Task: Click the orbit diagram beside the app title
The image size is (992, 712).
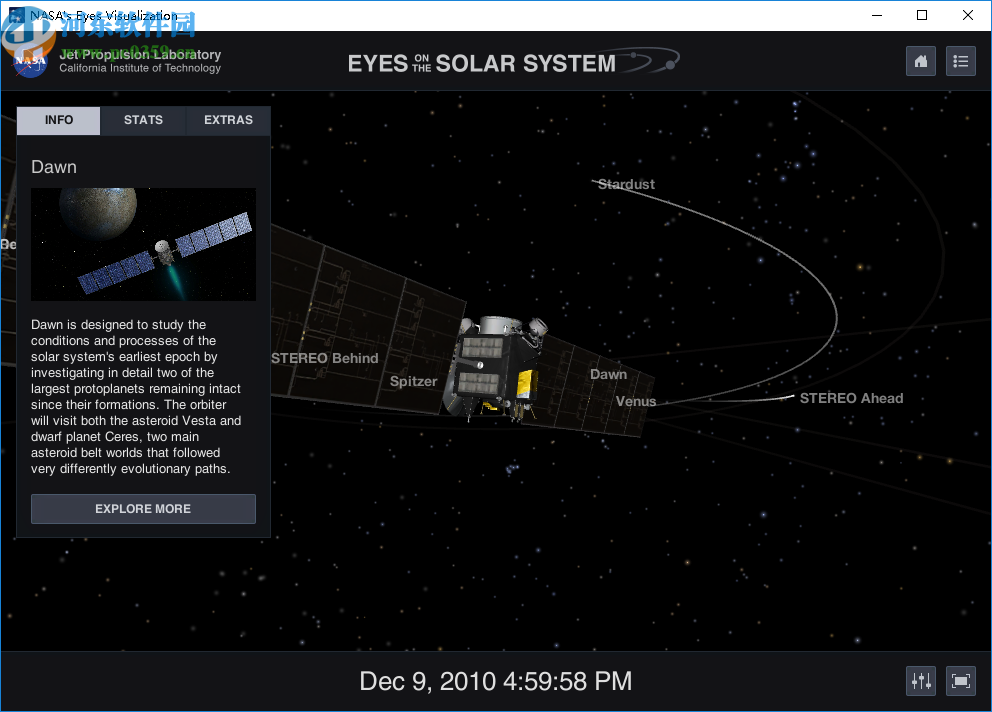Action: 651,60
